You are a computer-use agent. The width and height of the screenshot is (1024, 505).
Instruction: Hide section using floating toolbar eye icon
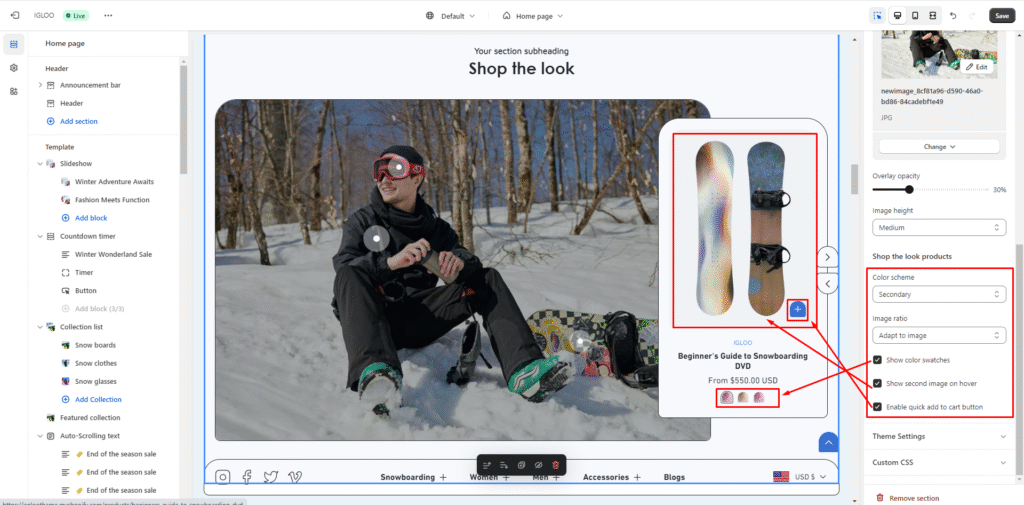point(538,465)
